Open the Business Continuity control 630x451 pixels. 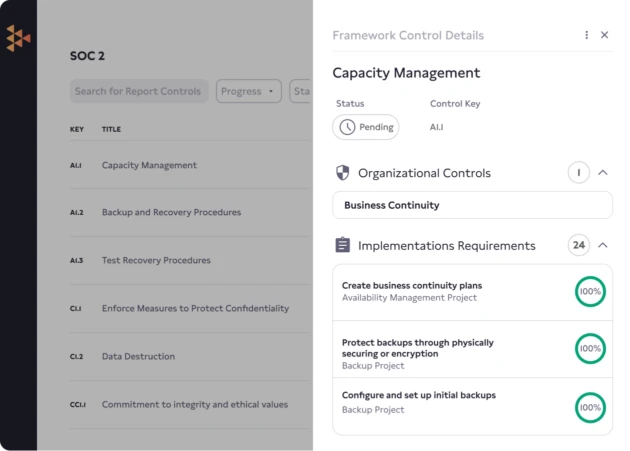(x=472, y=205)
